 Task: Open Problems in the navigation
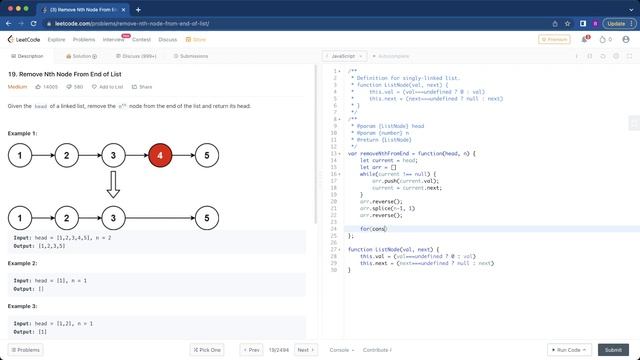84,40
